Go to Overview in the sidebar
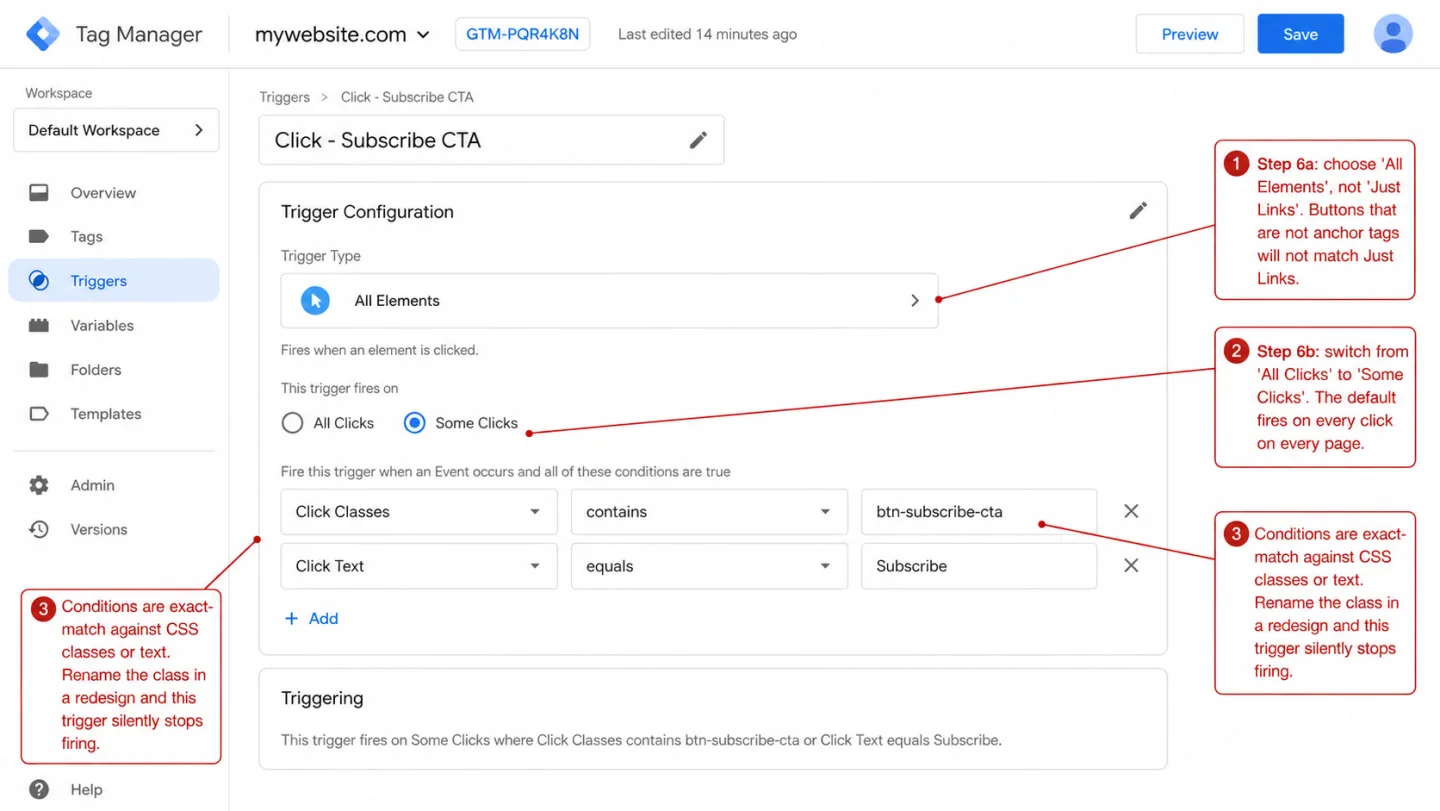1440x811 pixels. tap(103, 193)
